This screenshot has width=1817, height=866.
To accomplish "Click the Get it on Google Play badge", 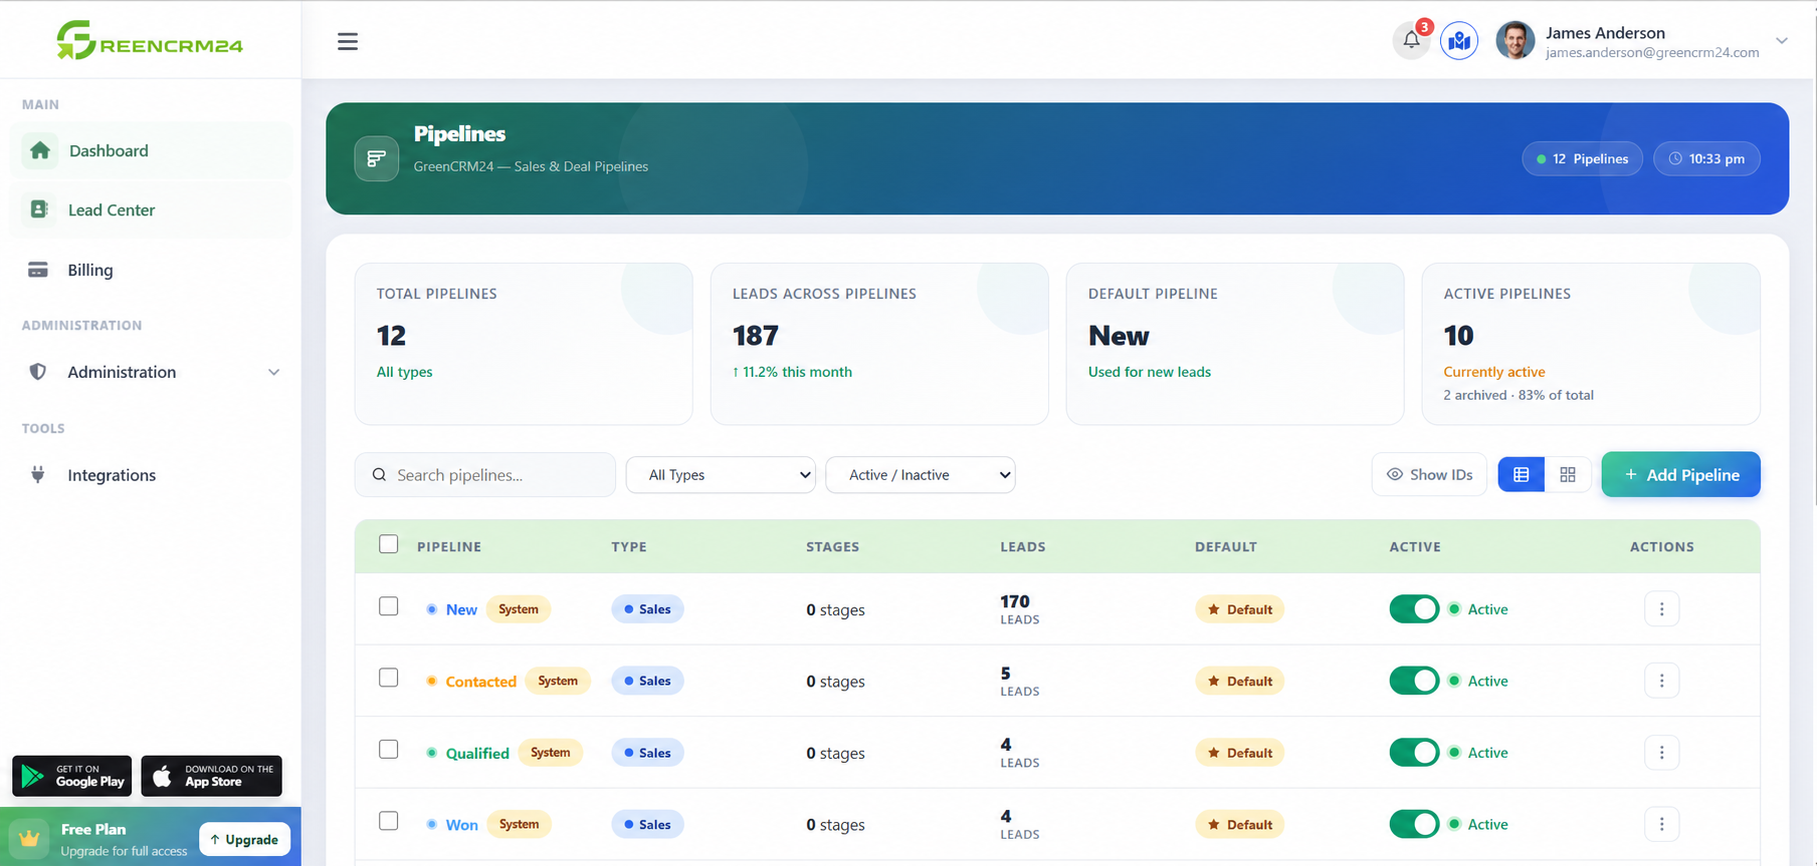I will (x=72, y=776).
